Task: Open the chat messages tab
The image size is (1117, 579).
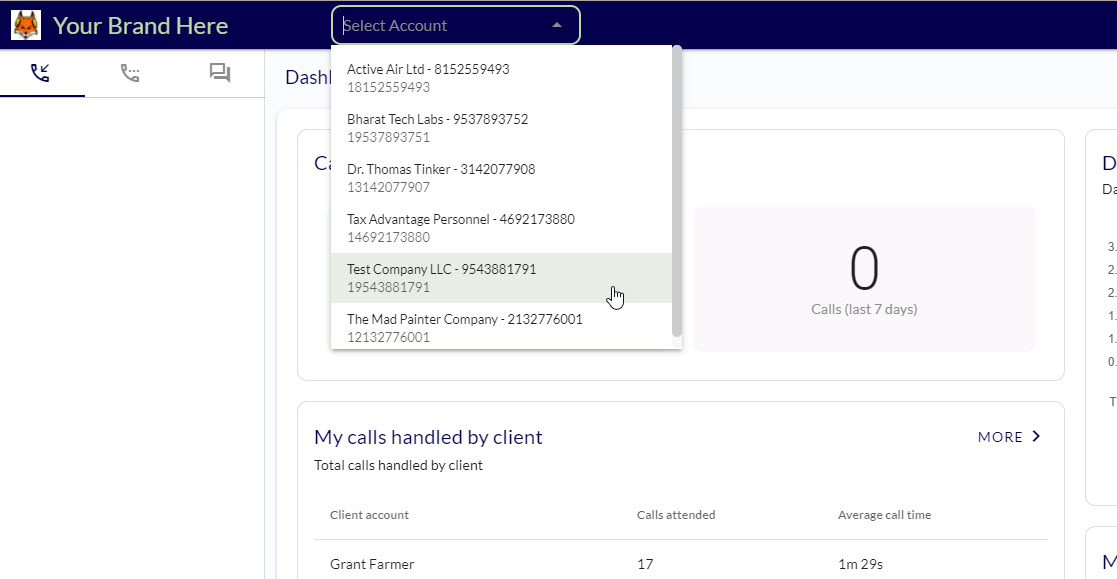Action: point(219,73)
